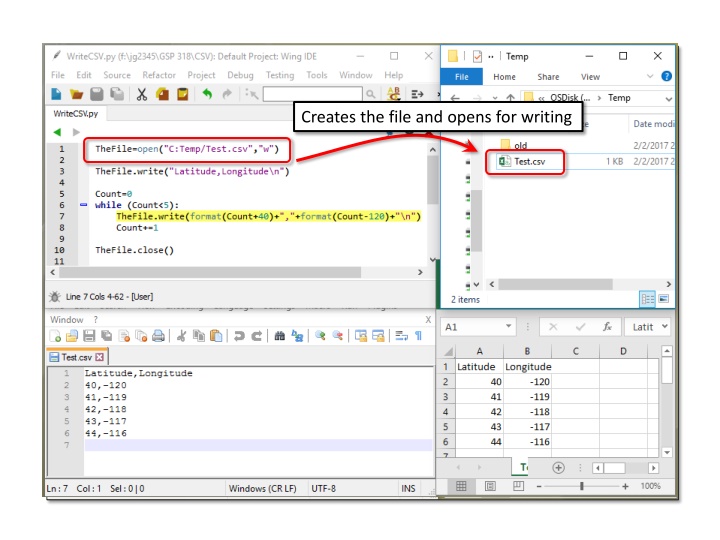Click the Find binoculars icon in Notepad++
The image size is (720, 540).
tap(281, 337)
